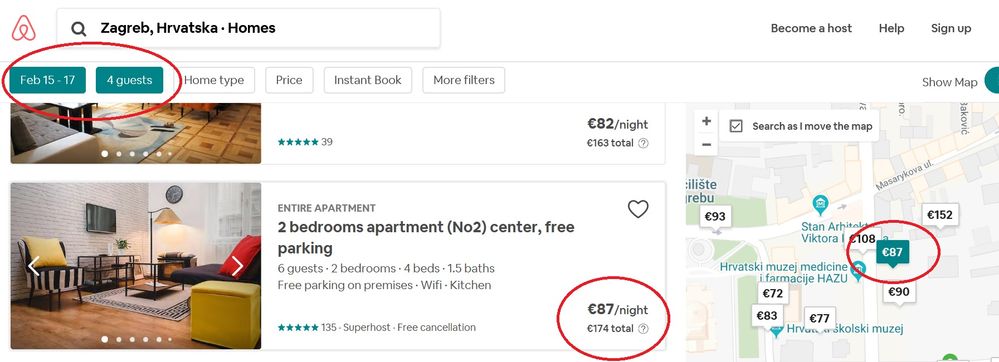Zoom in on map with plus
Viewport: 999px width, 362px height.
706,121
